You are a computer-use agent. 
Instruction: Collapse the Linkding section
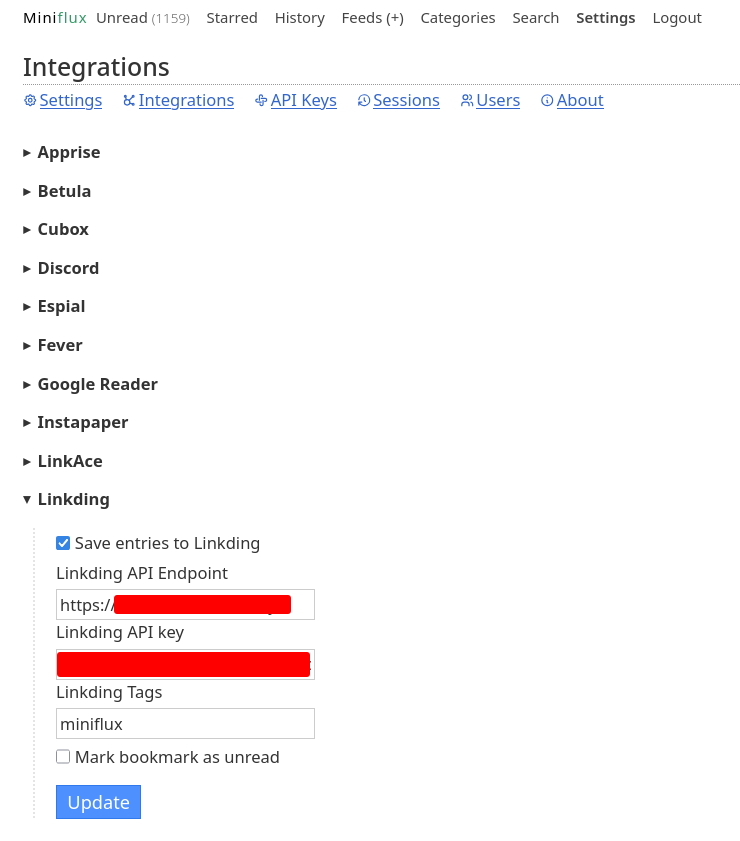(72, 499)
